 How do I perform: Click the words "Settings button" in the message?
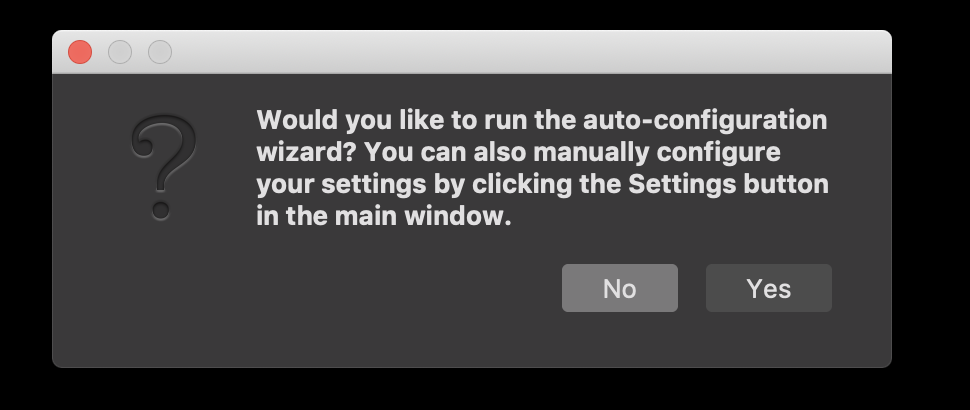729,184
